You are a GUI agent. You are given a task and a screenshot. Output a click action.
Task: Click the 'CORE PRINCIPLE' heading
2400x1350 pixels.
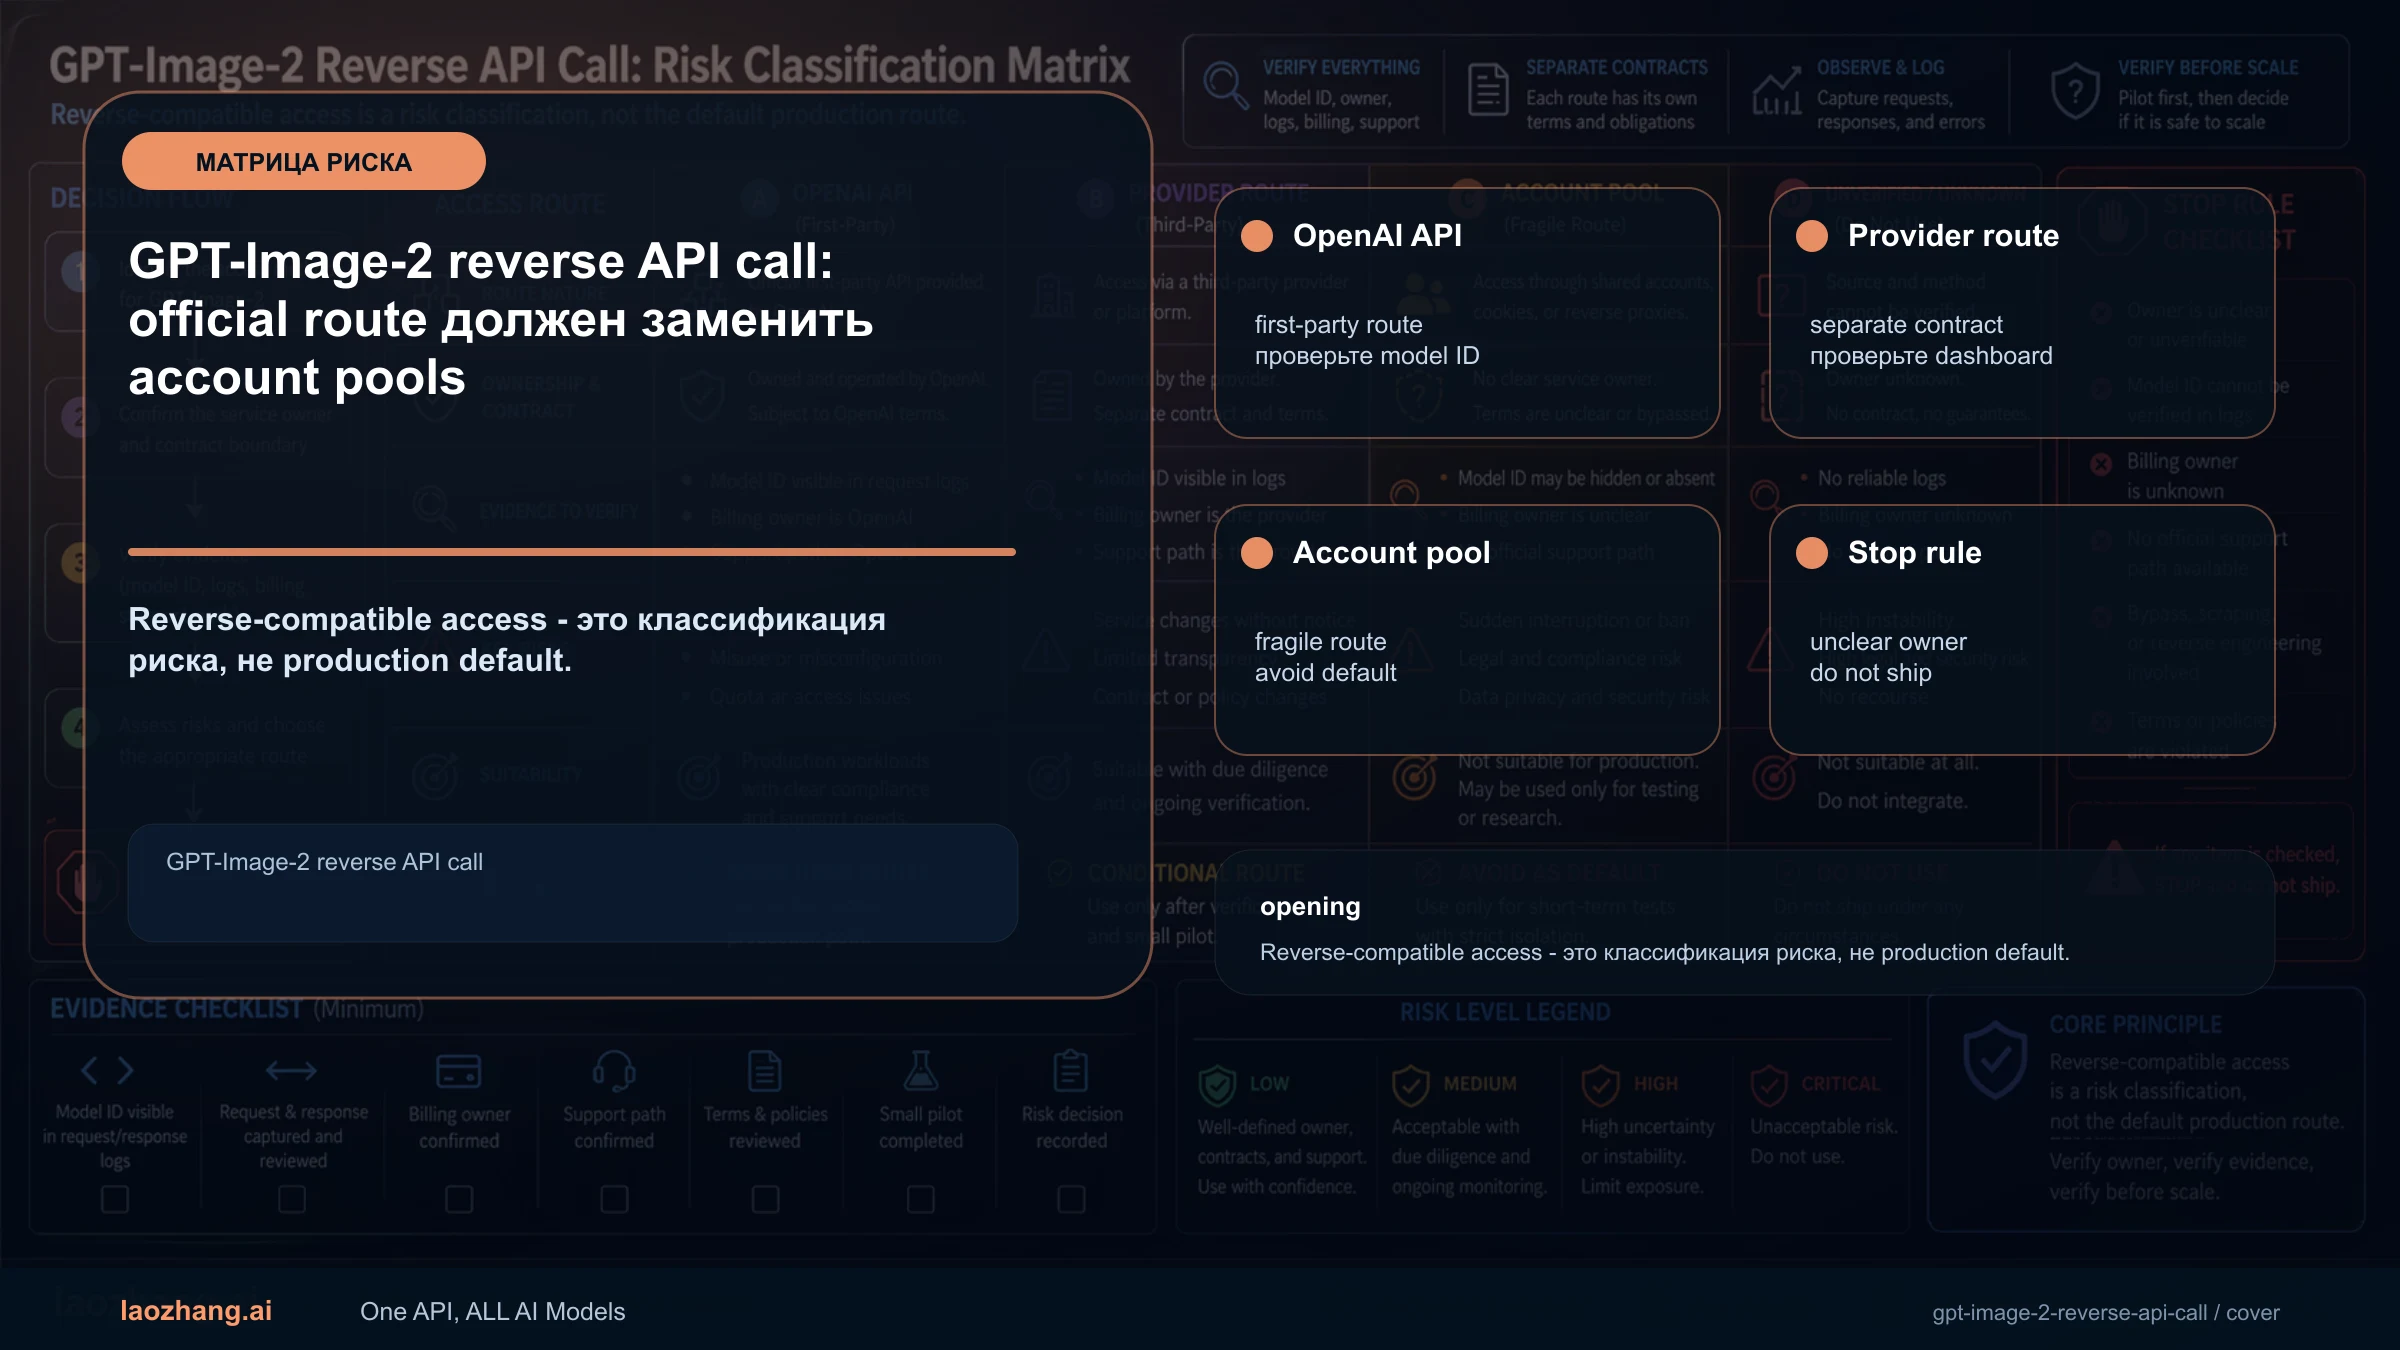pos(2136,1025)
